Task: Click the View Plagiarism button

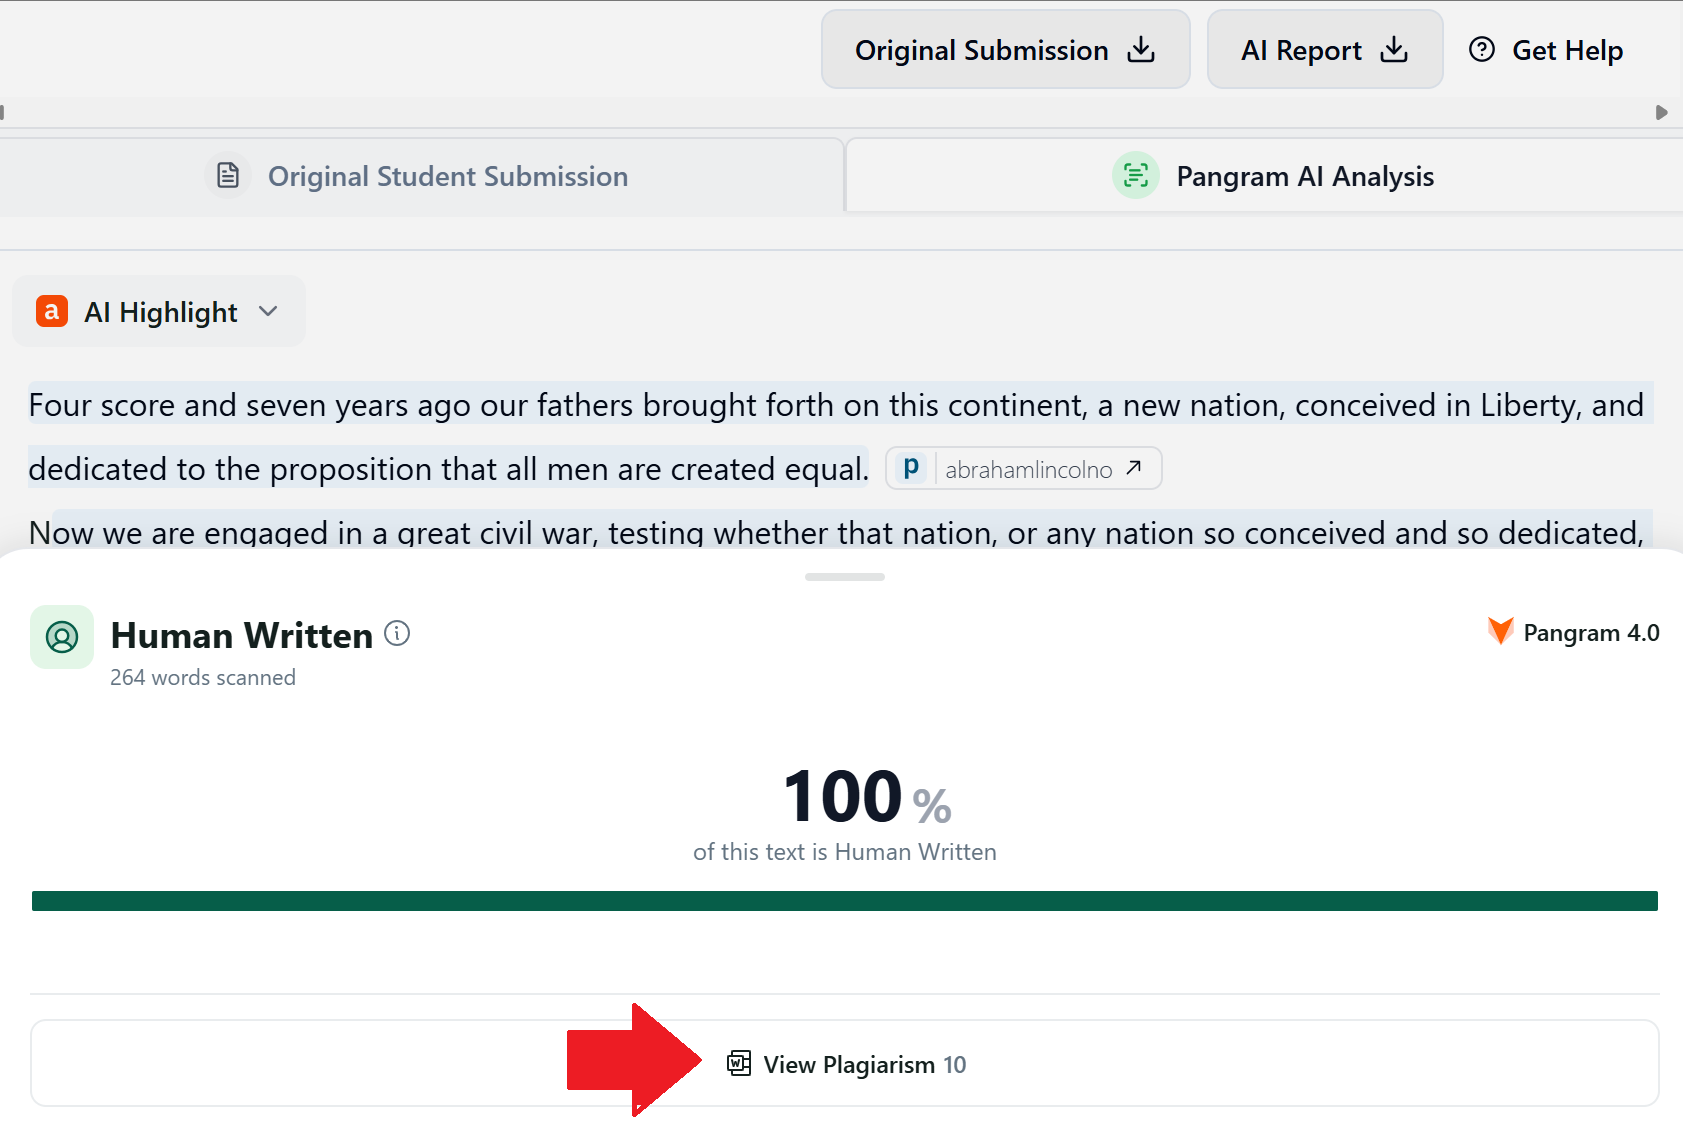Action: (x=845, y=1063)
